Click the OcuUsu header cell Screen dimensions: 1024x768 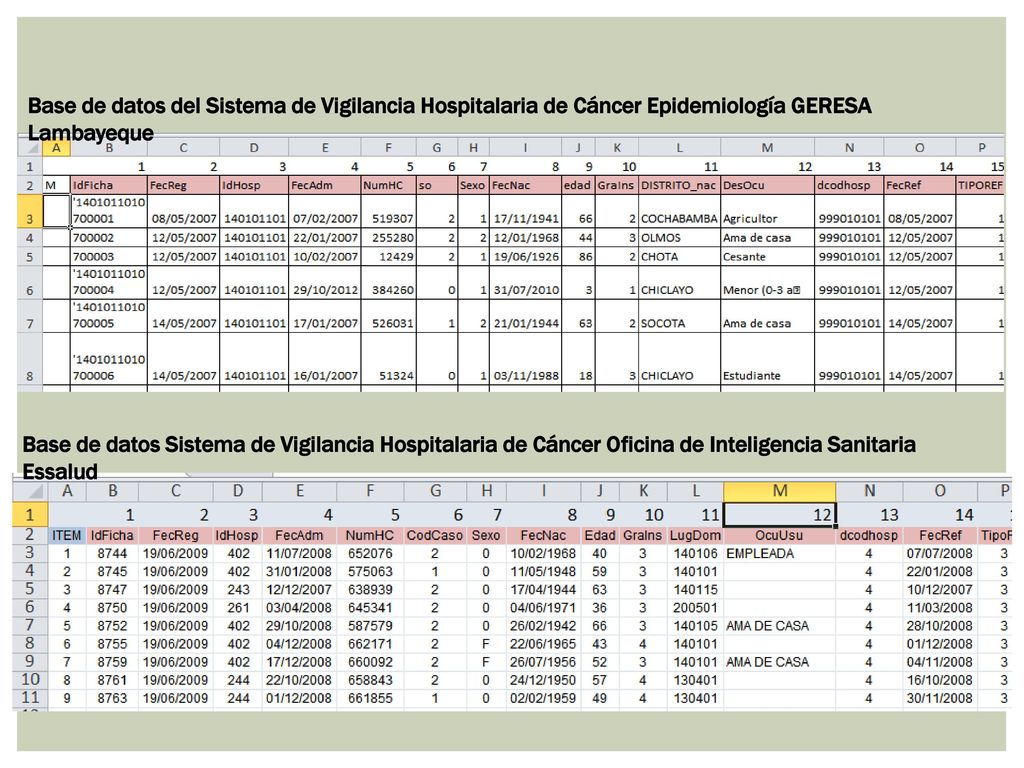pyautogui.click(x=779, y=536)
